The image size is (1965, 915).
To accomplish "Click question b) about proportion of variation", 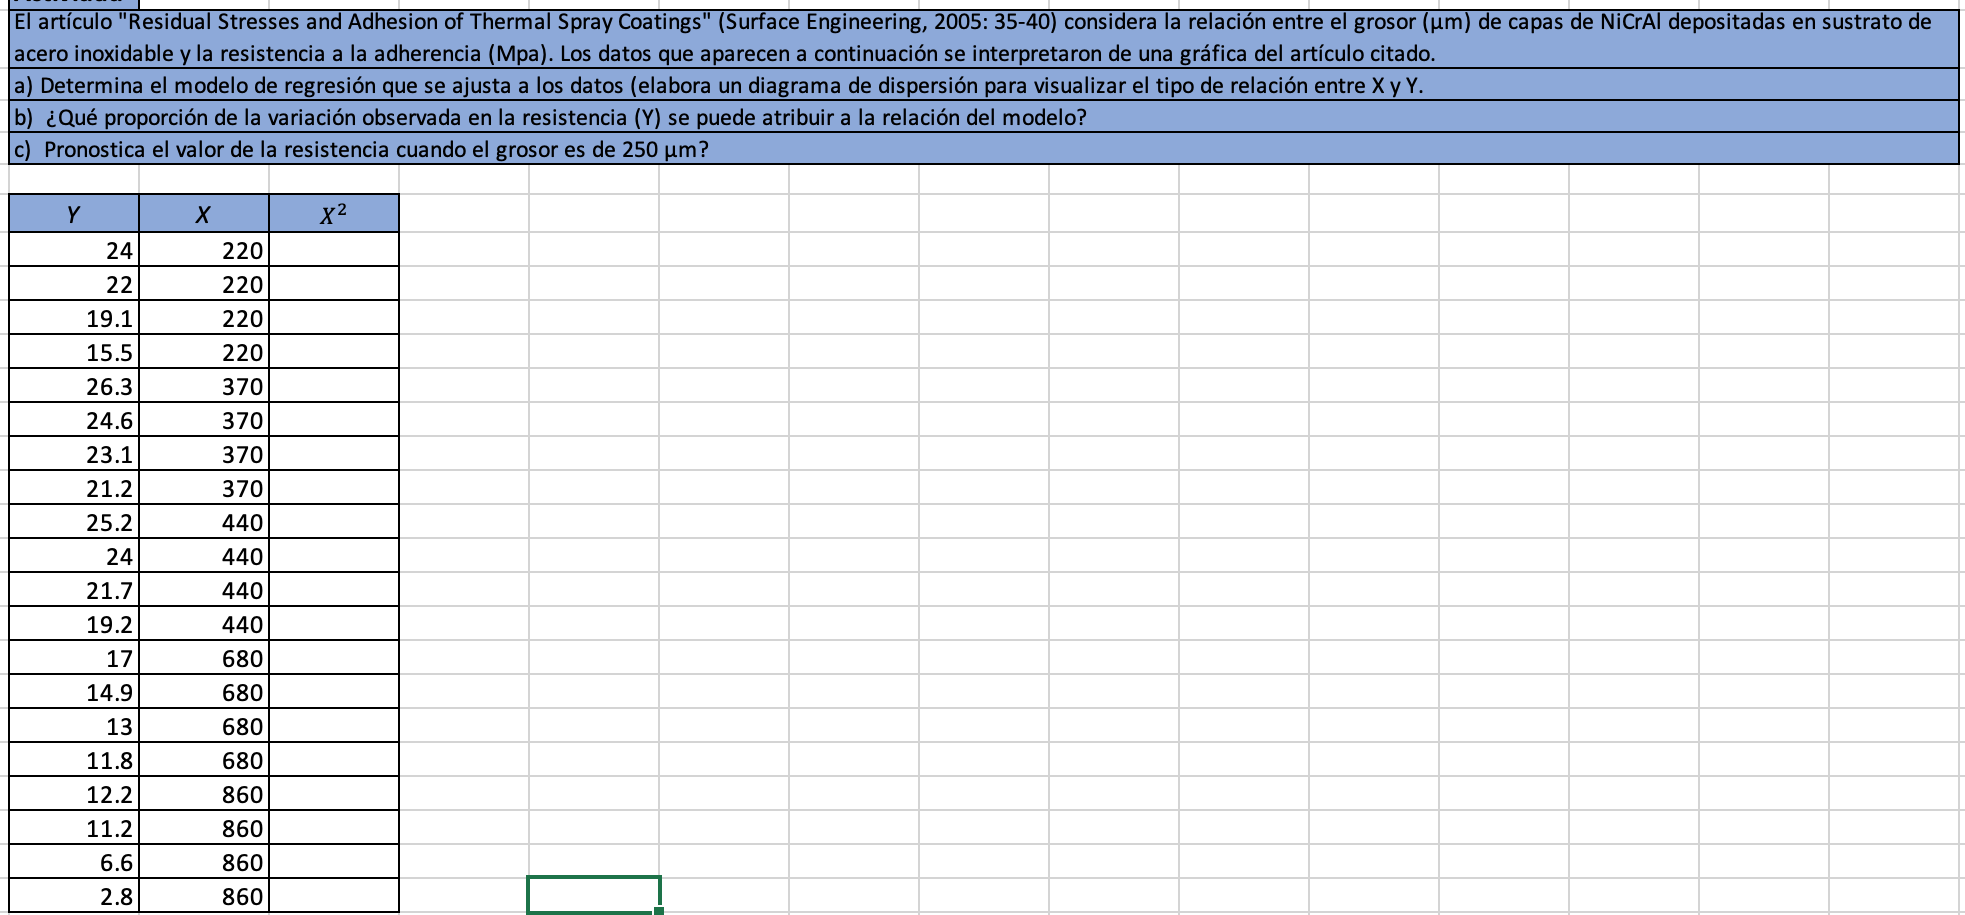I will tap(984, 117).
